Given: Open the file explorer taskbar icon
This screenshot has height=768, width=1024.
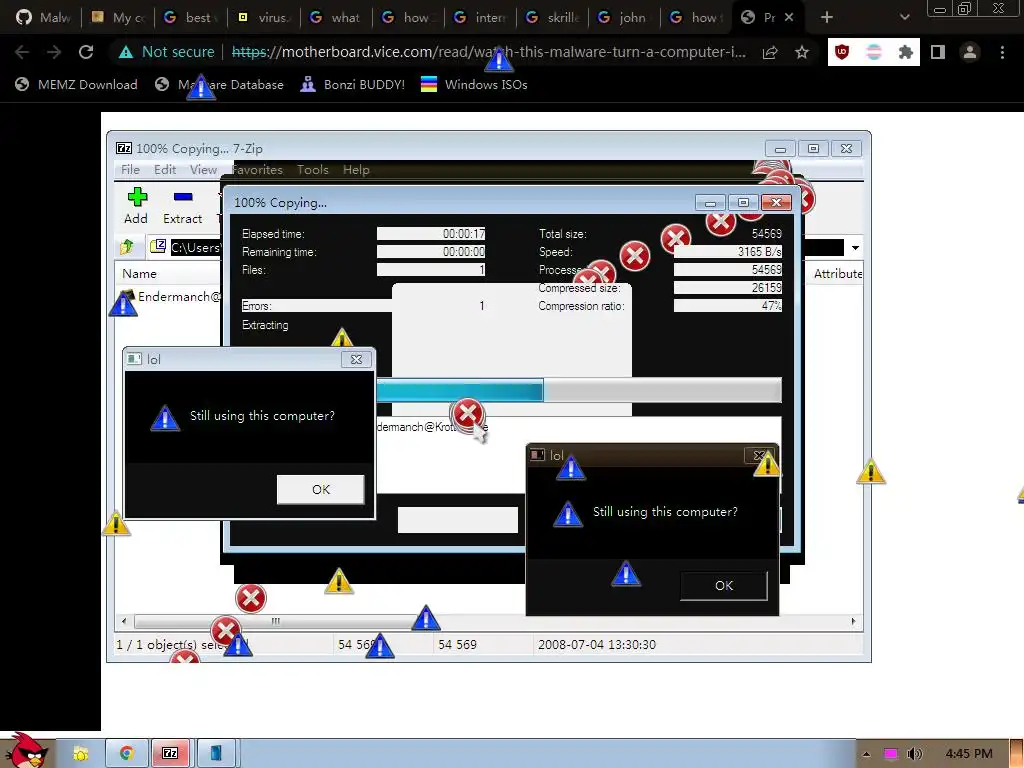Looking at the screenshot, I should [x=80, y=754].
